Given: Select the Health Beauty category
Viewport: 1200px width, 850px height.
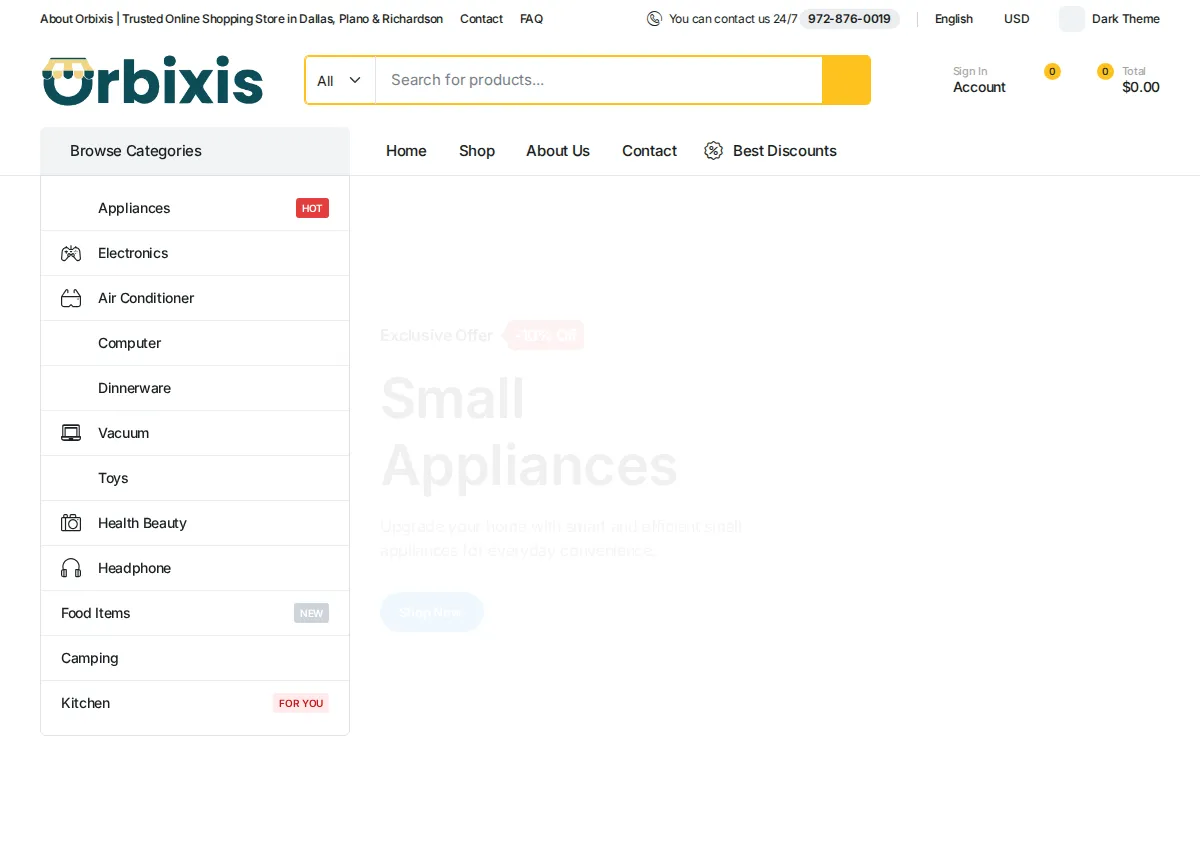Looking at the screenshot, I should point(195,523).
